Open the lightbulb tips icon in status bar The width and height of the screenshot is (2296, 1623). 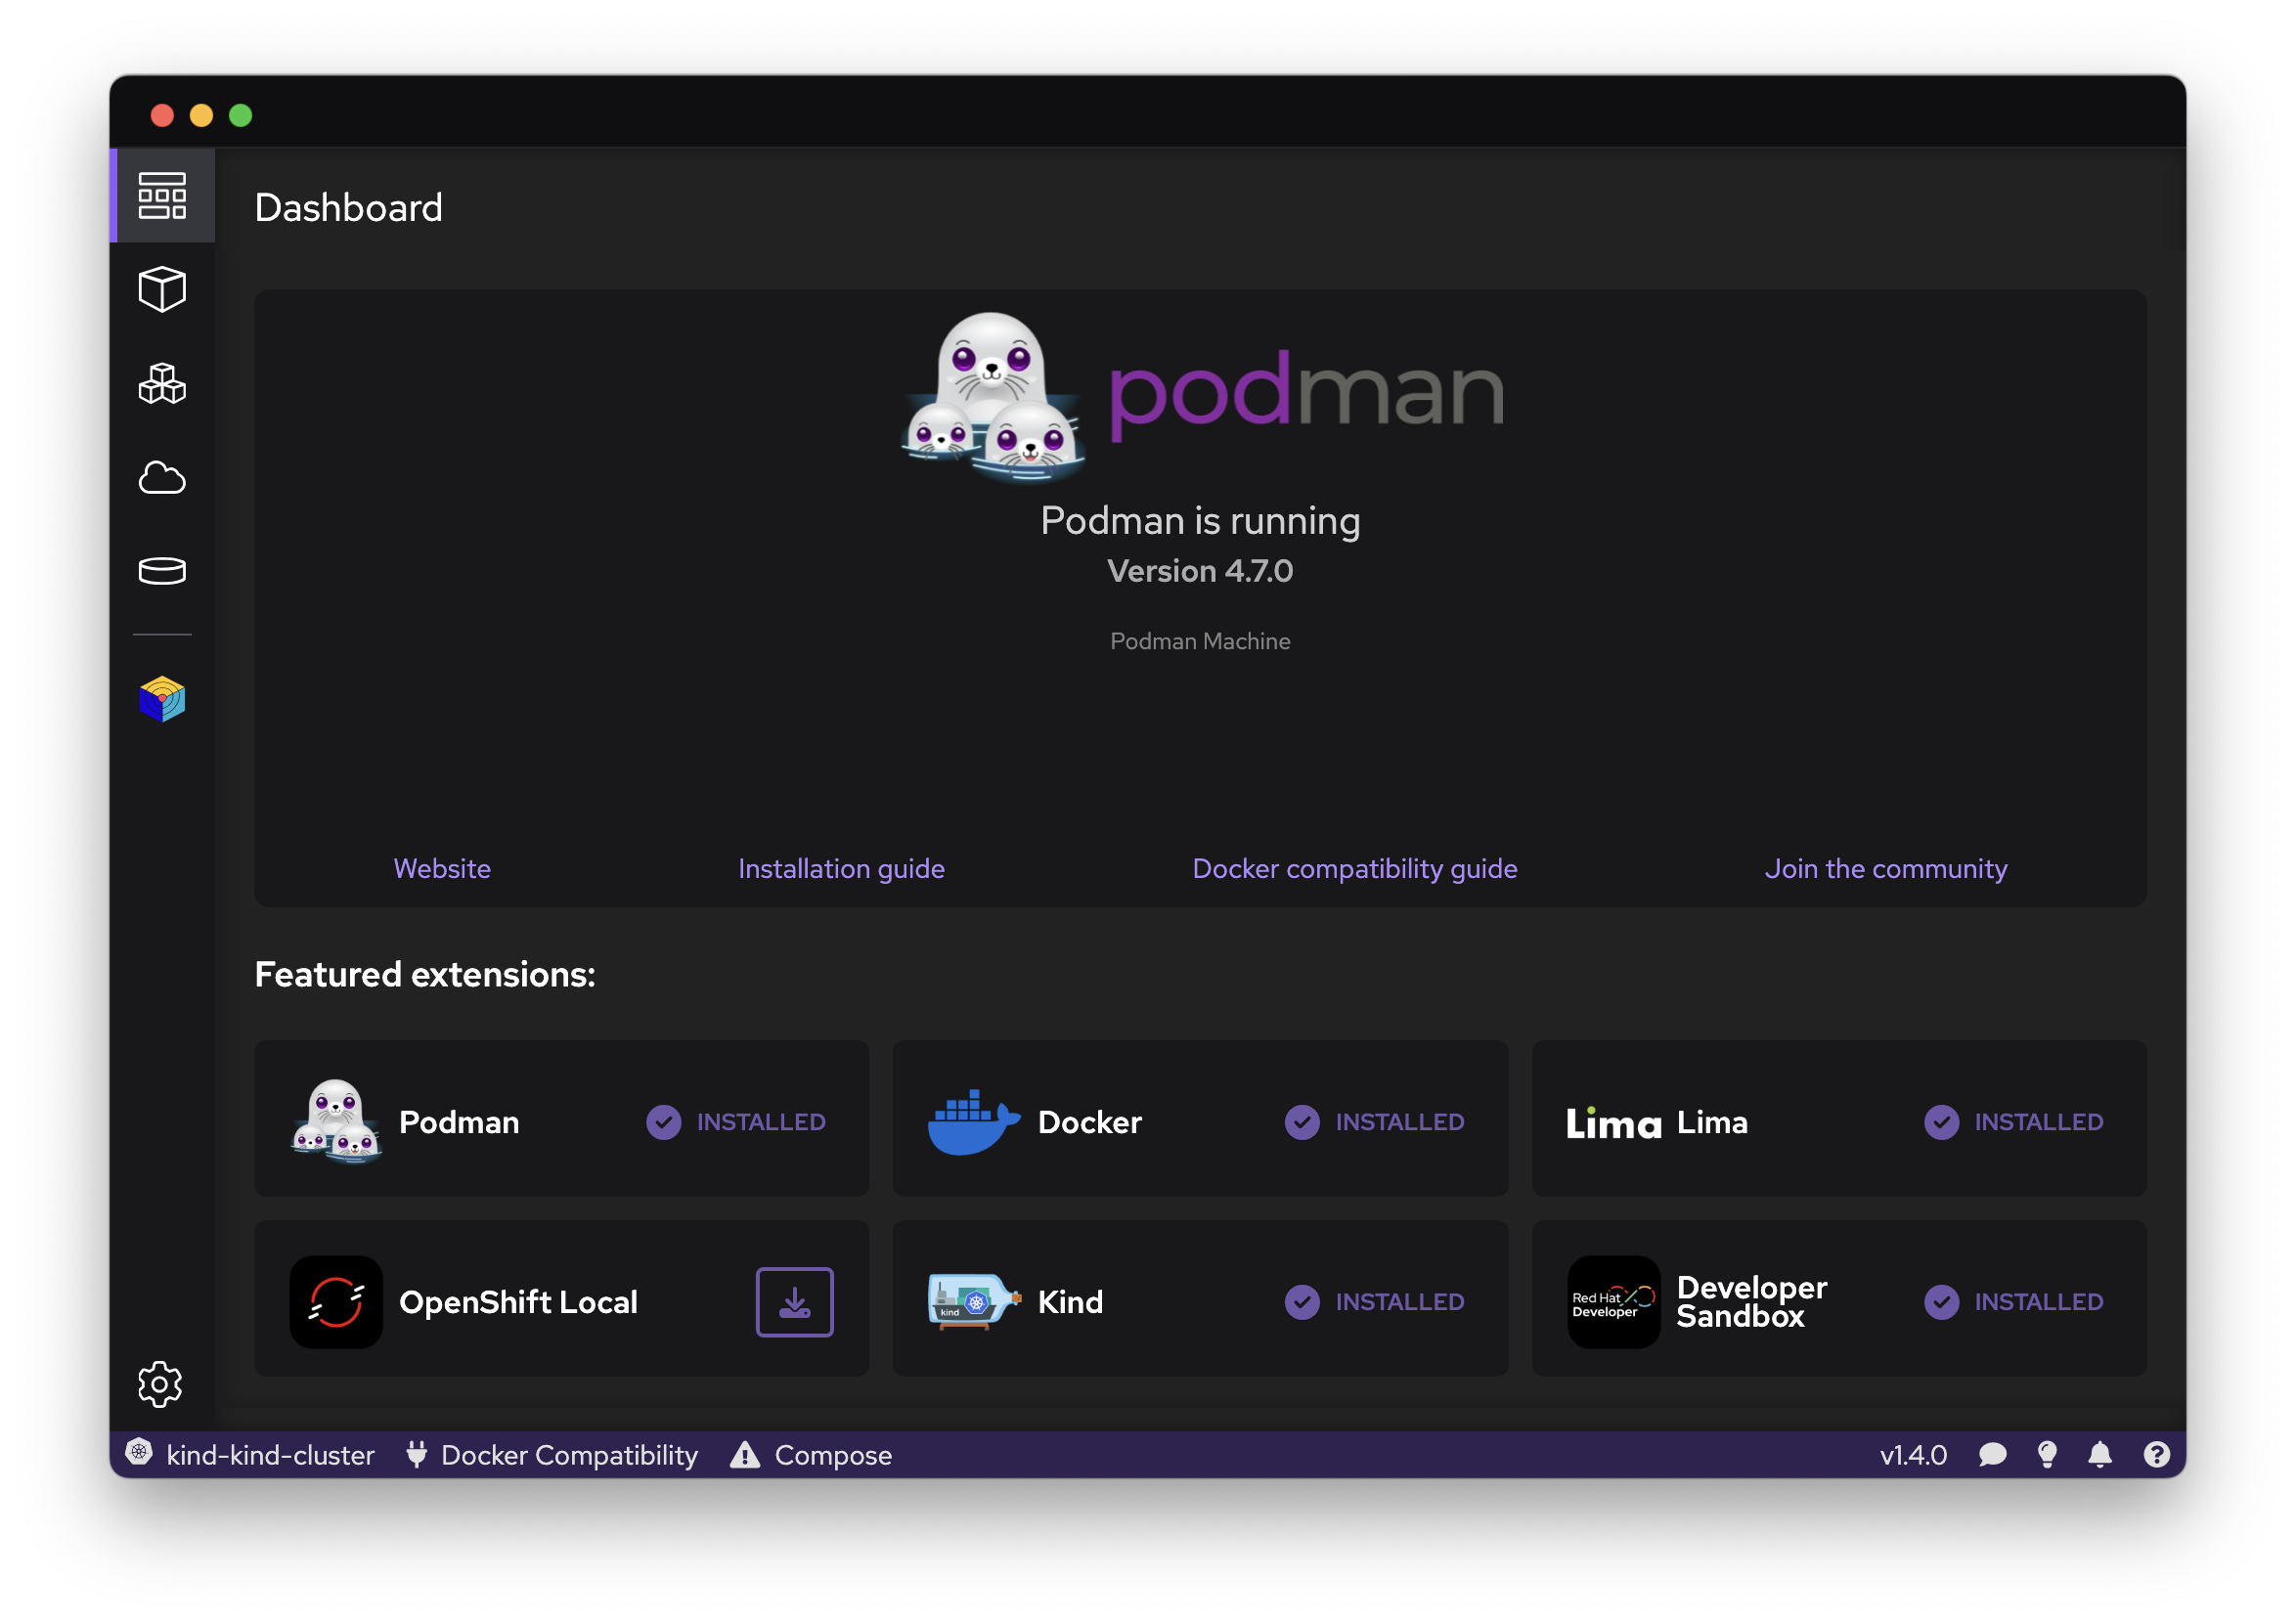[2047, 1455]
